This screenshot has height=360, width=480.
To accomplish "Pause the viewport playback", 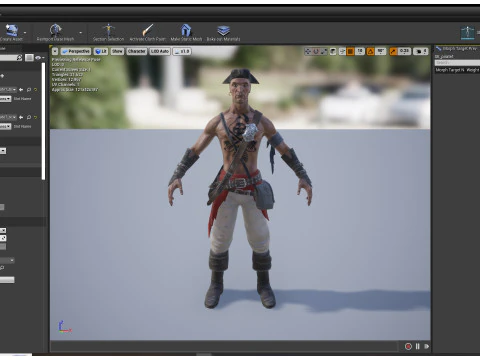I will tap(418, 346).
